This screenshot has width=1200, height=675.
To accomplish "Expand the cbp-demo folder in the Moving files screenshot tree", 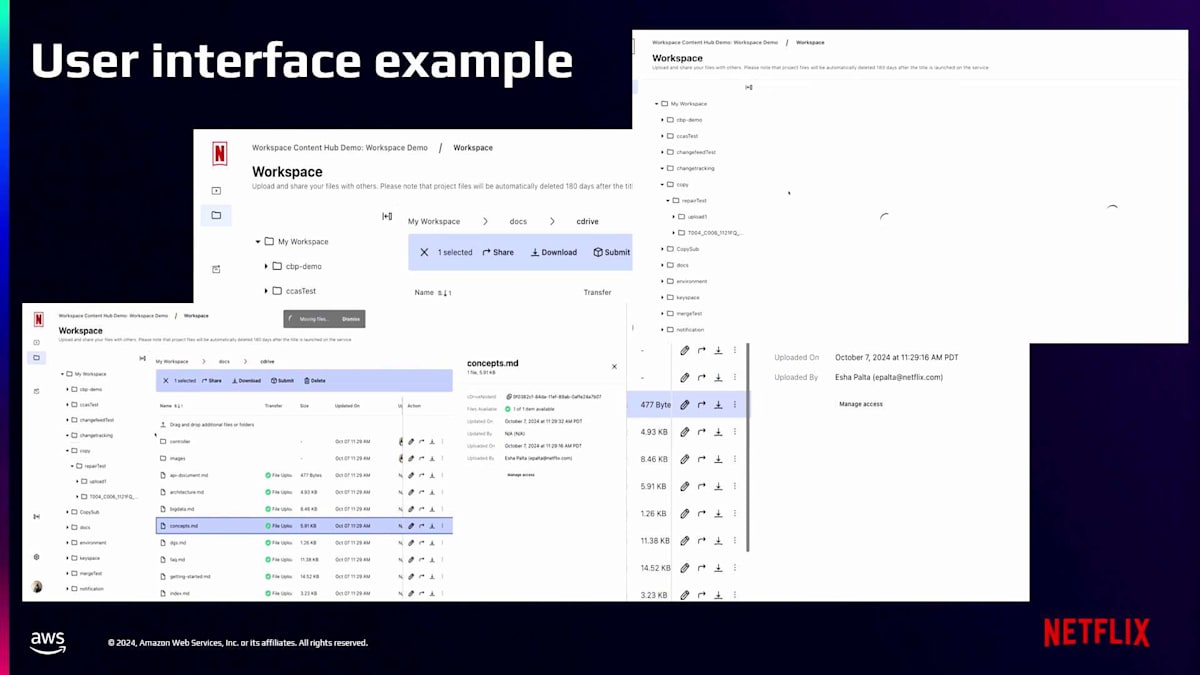I will point(69,389).
